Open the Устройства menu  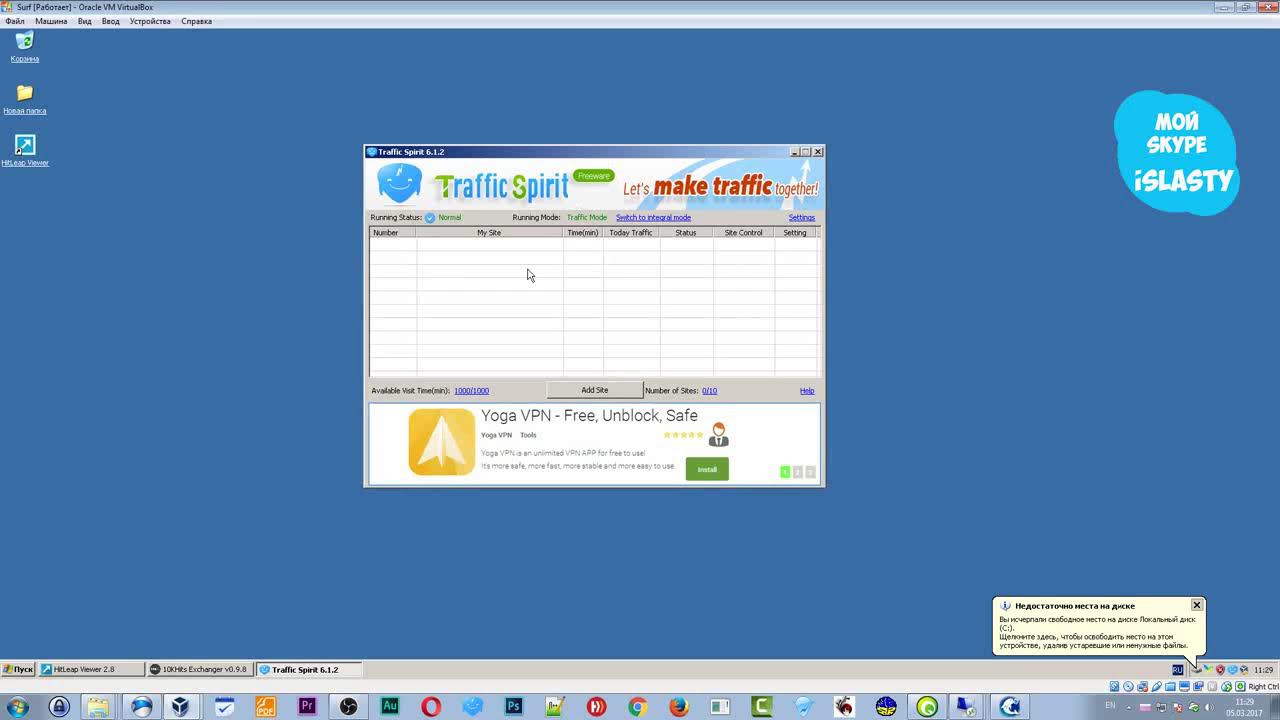(150, 21)
